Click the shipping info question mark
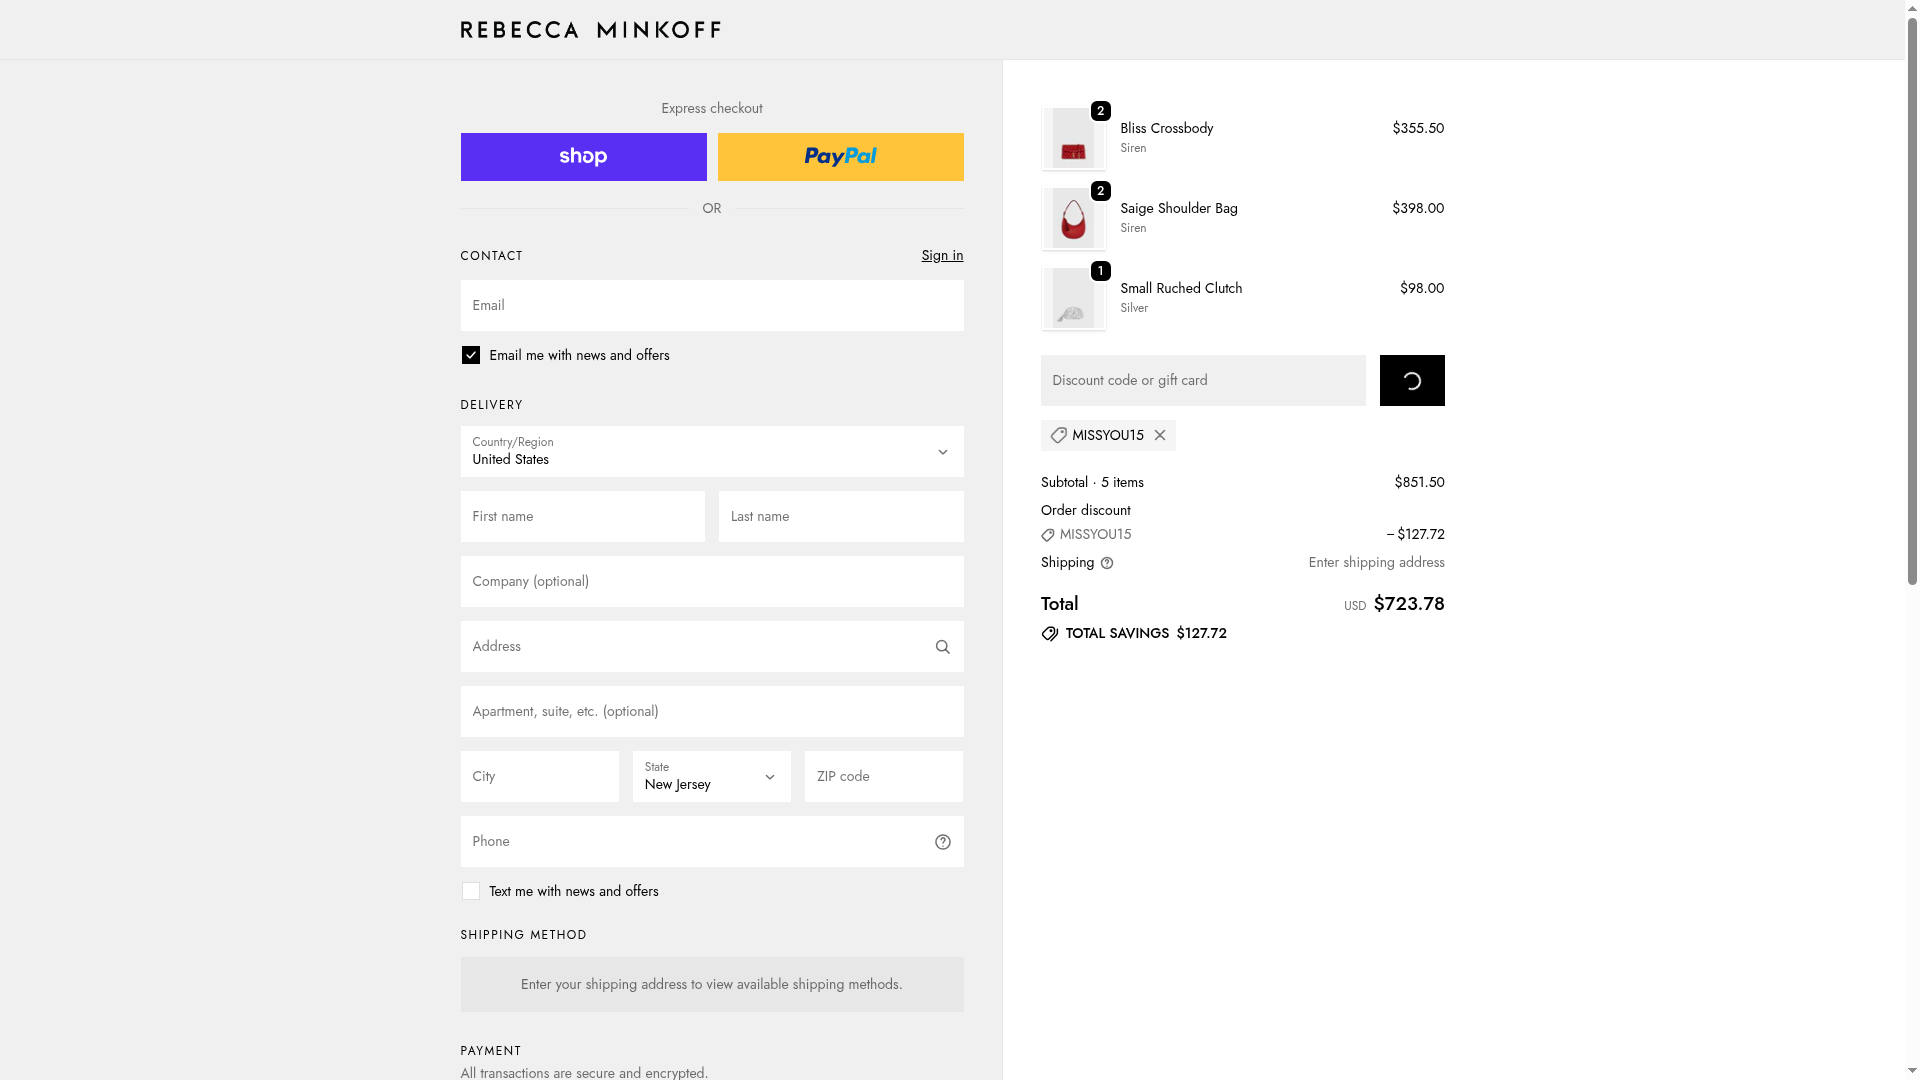Image resolution: width=1920 pixels, height=1080 pixels. (1107, 563)
